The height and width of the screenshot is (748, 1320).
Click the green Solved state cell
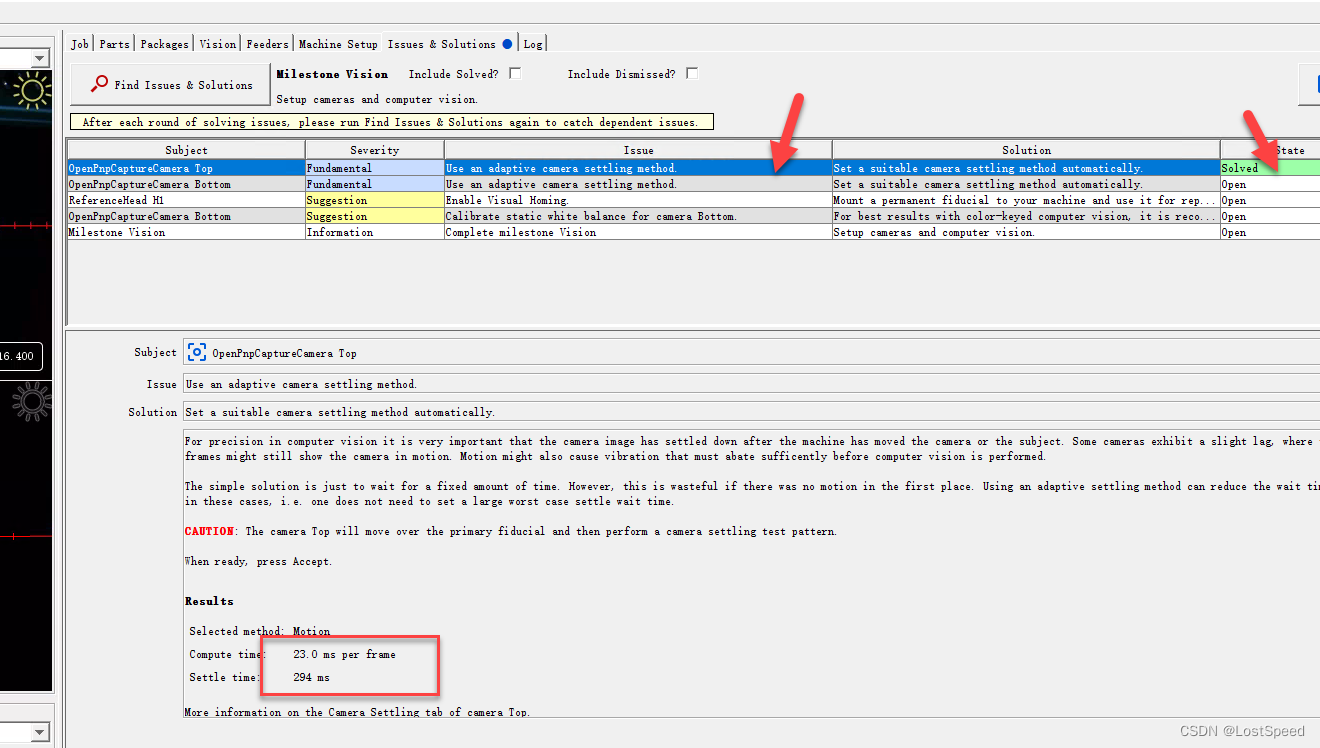1270,168
